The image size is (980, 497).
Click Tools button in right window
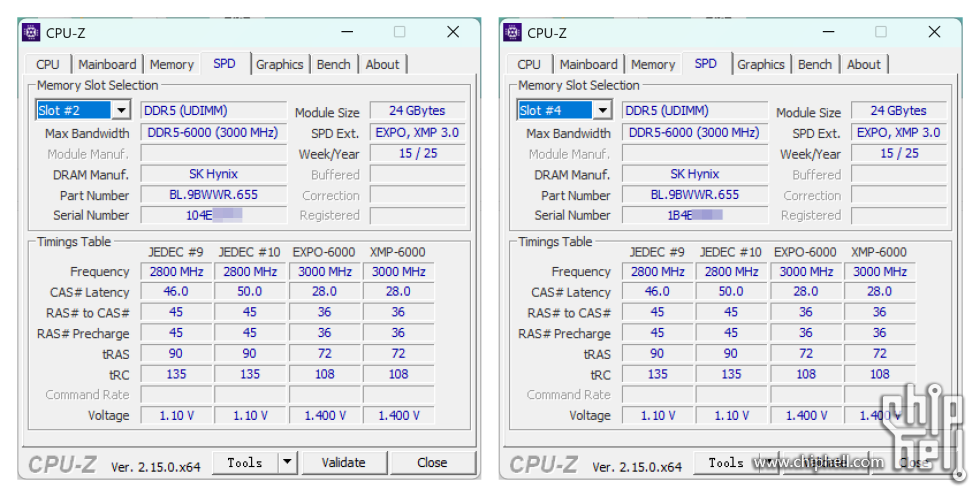tap(726, 463)
